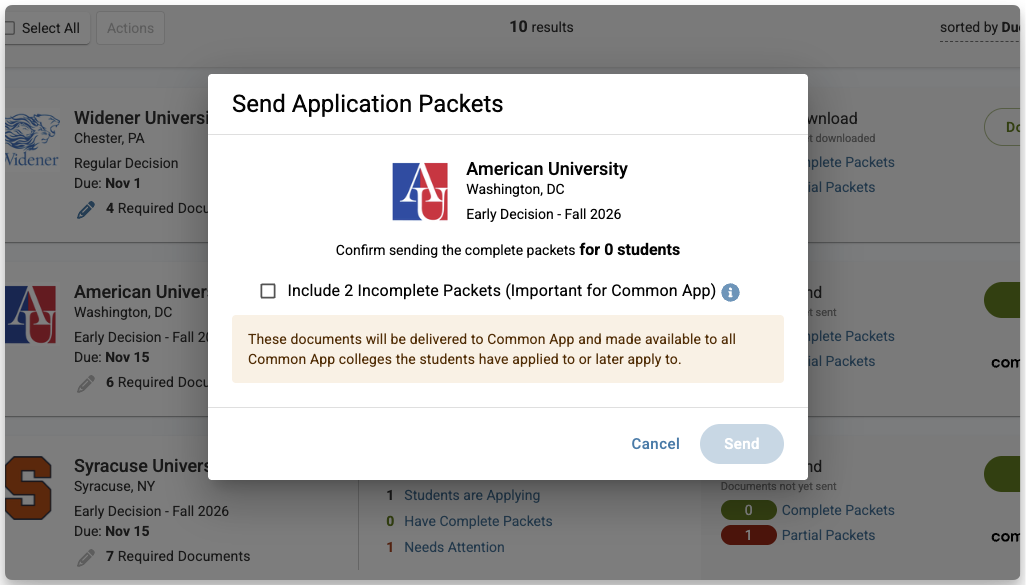Click the Send button in the dialog

pyautogui.click(x=741, y=444)
